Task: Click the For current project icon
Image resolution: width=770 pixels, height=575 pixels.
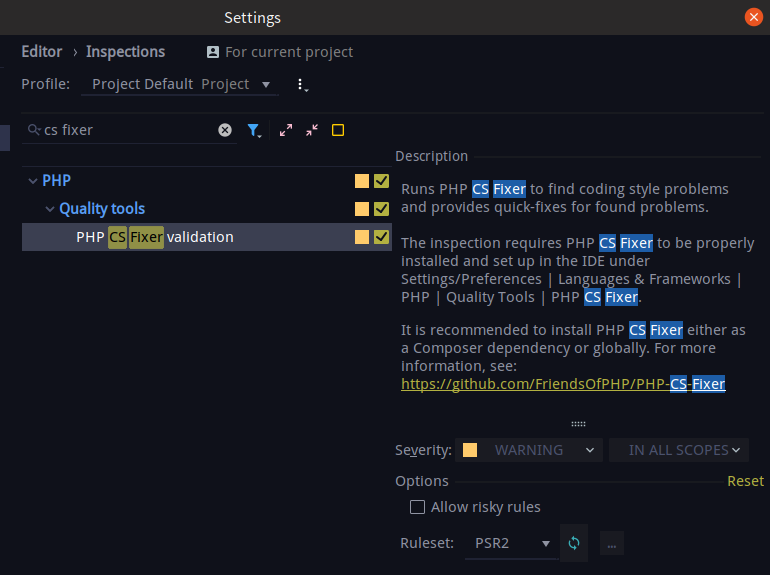Action: [213, 52]
